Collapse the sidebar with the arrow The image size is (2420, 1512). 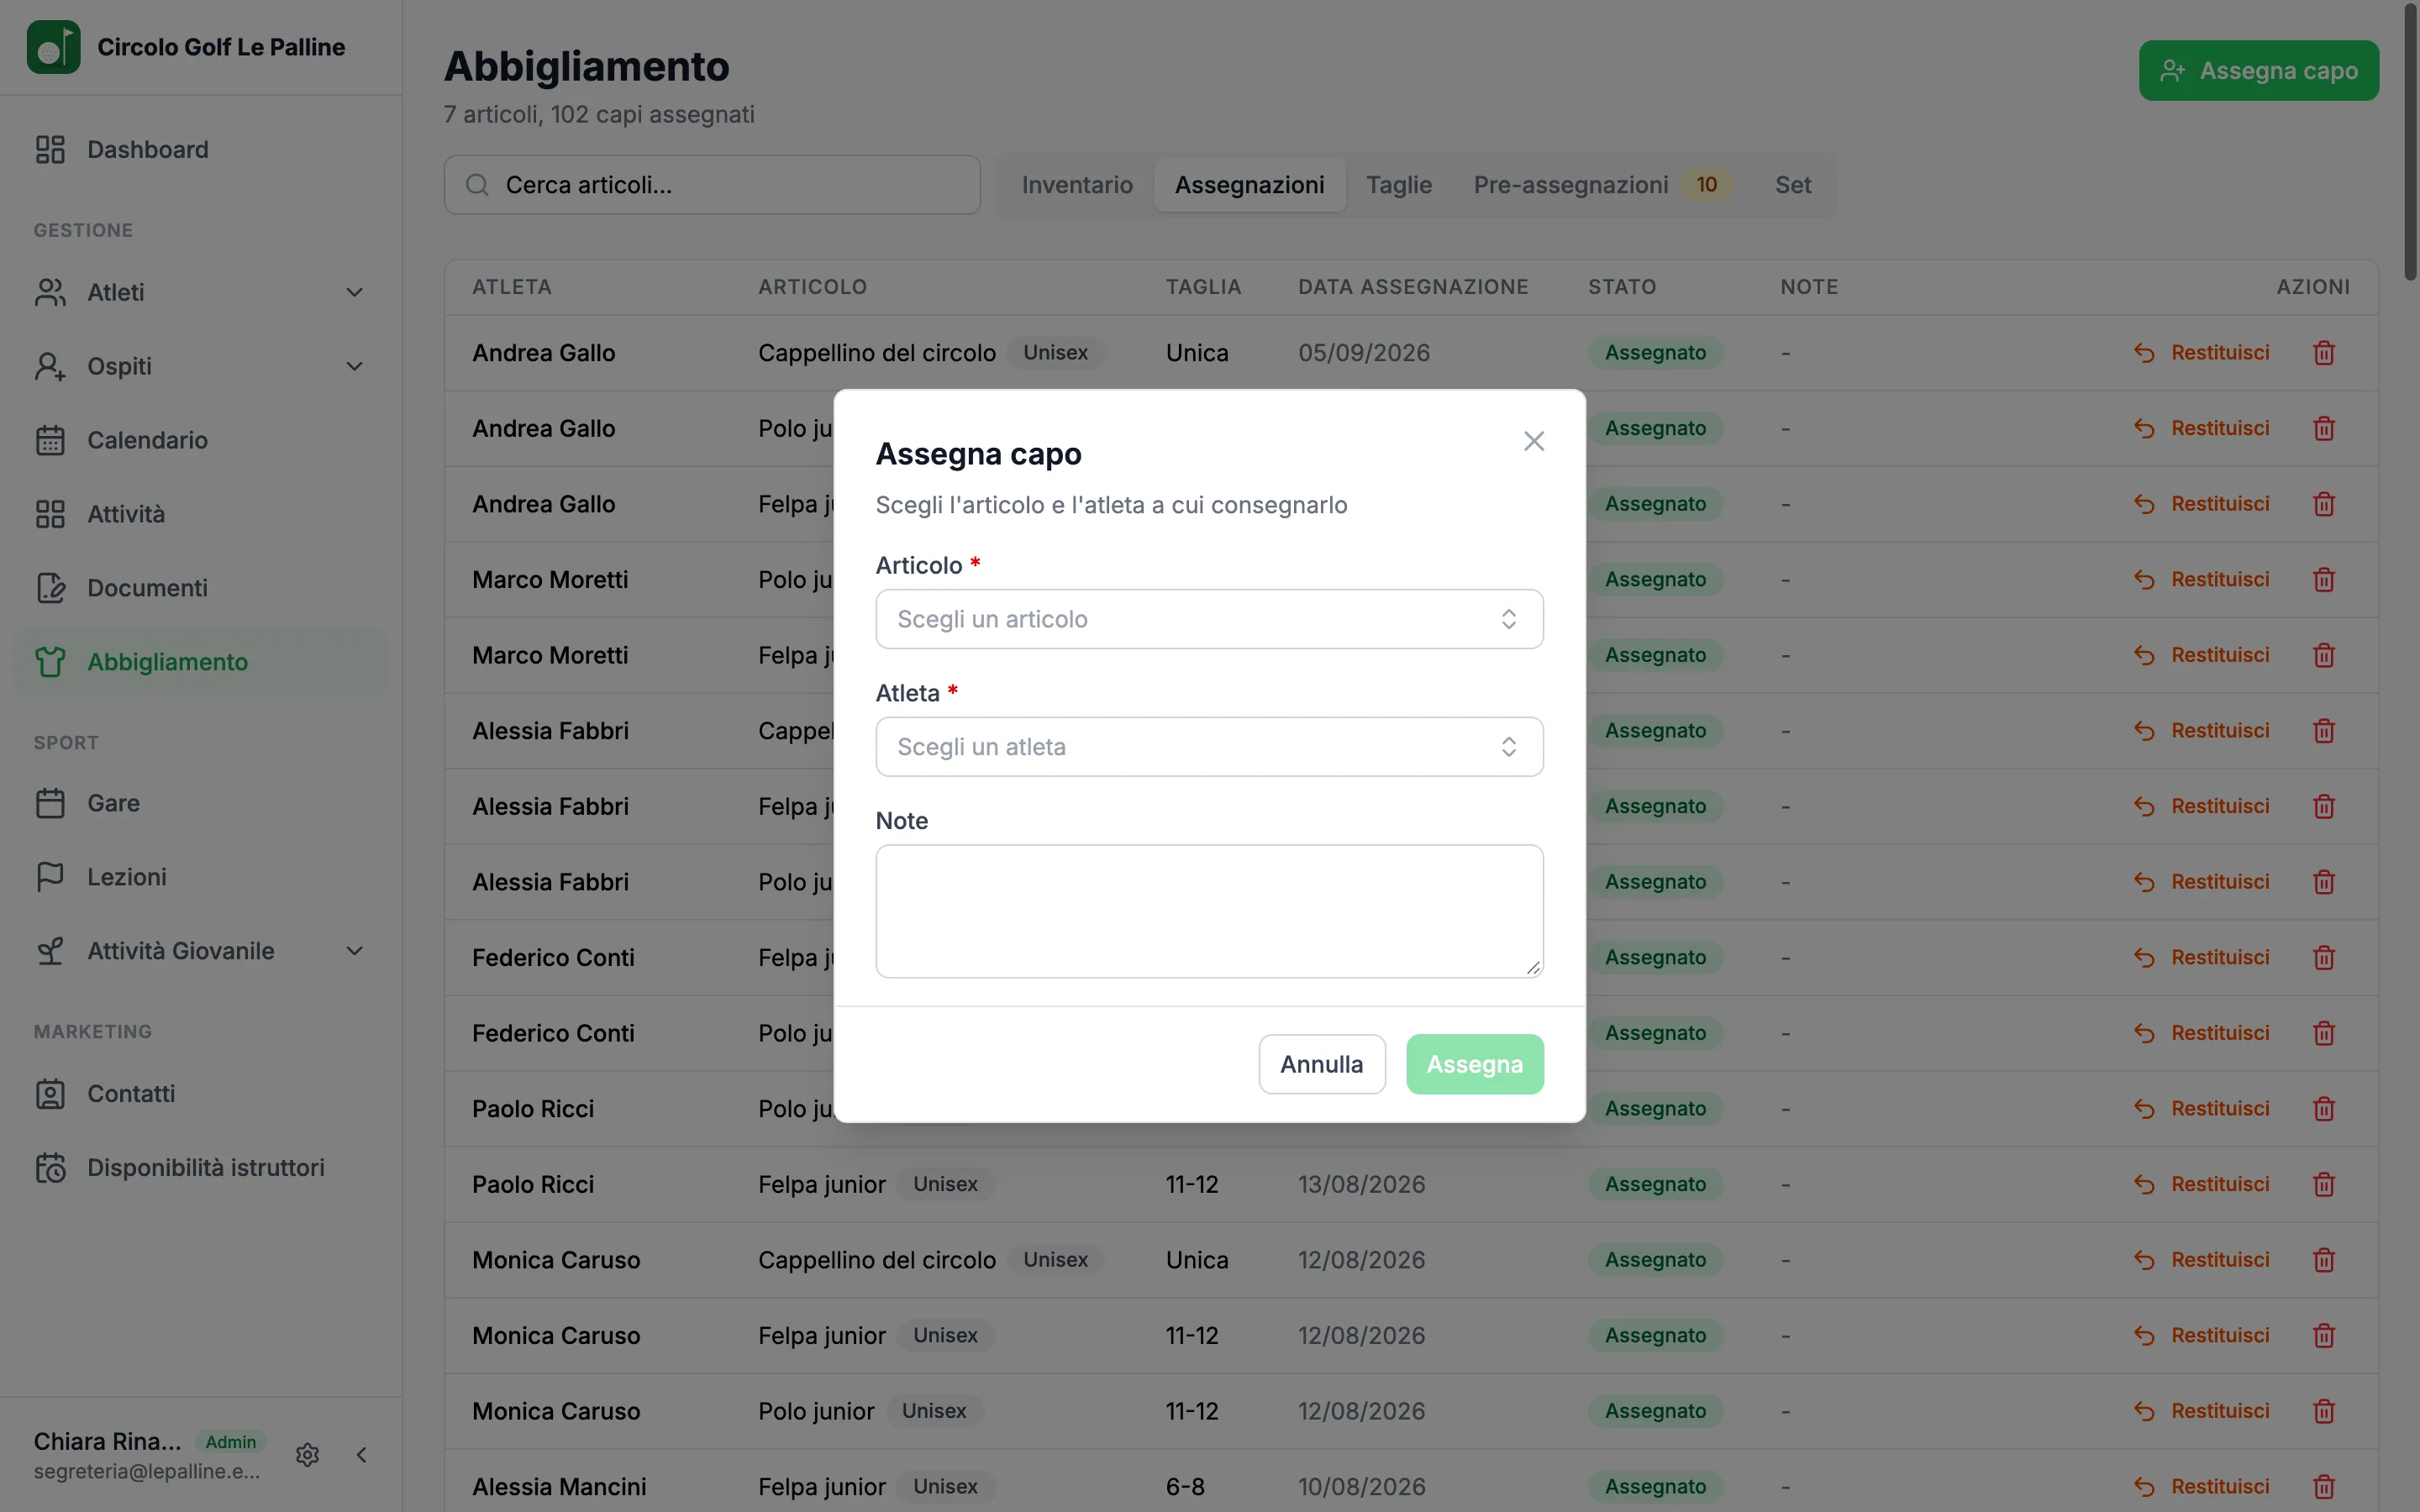coord(361,1455)
